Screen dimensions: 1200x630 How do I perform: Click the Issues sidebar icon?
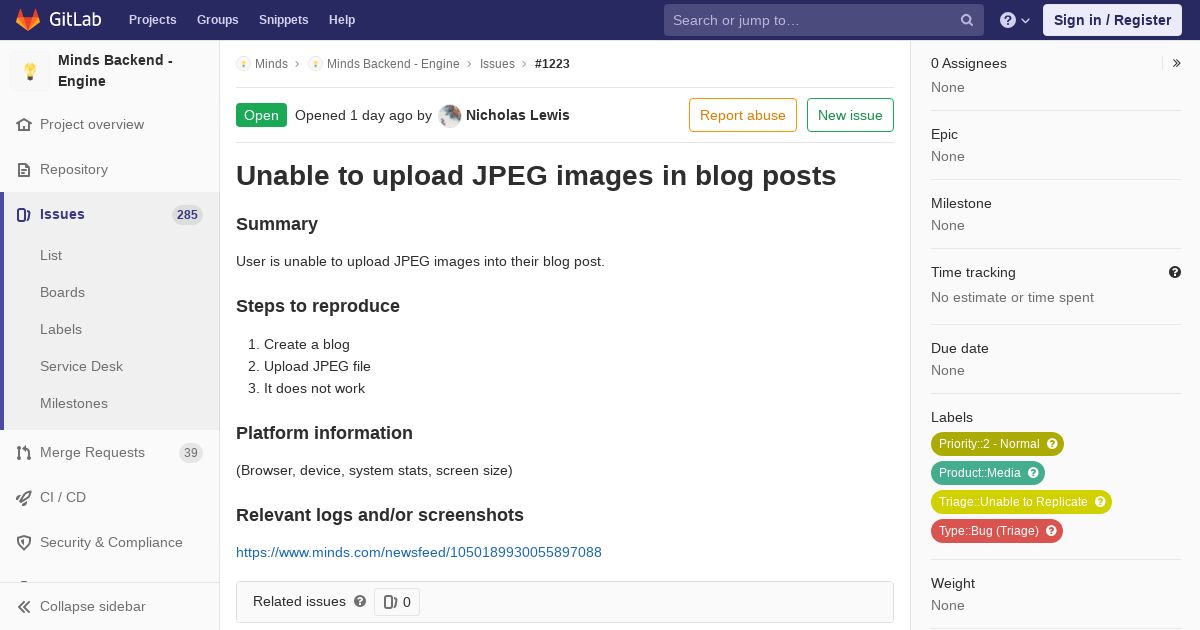(24, 215)
